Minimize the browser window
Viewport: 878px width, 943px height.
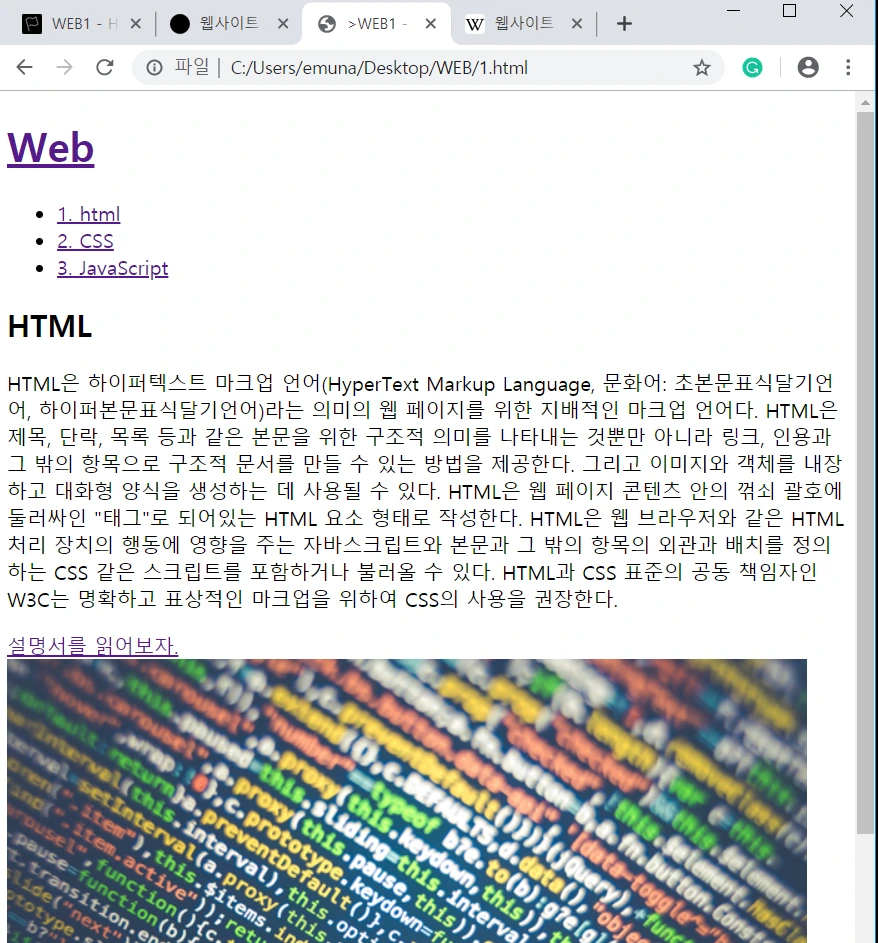click(734, 11)
